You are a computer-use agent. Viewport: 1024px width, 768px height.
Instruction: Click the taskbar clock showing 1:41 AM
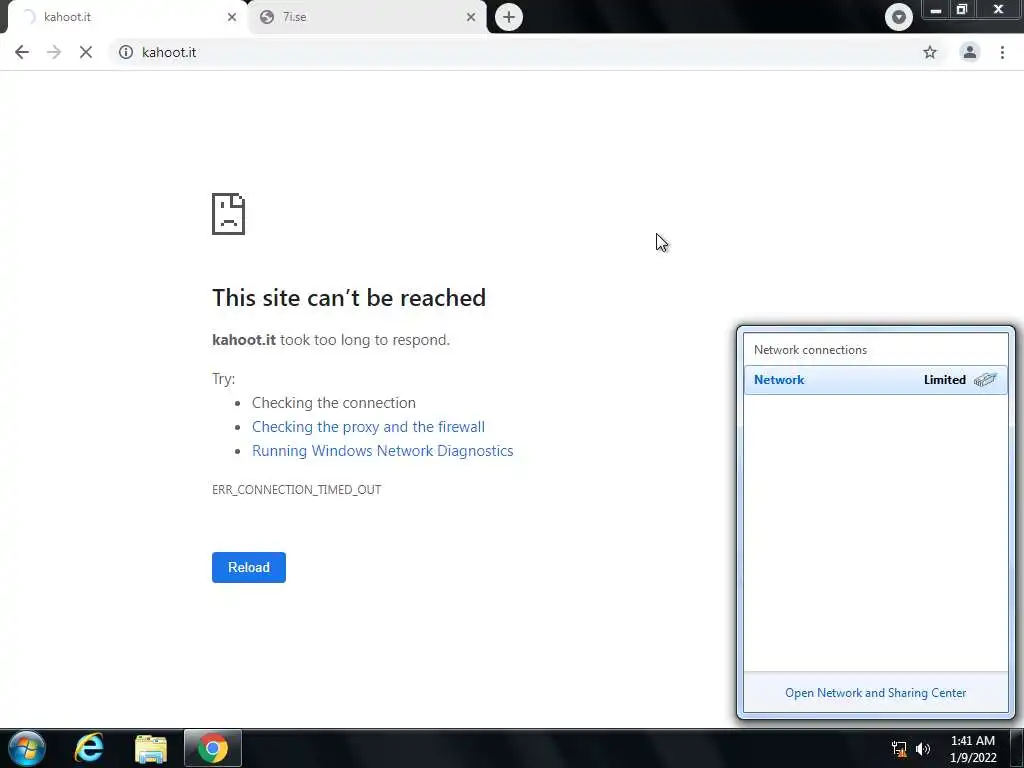(x=973, y=749)
